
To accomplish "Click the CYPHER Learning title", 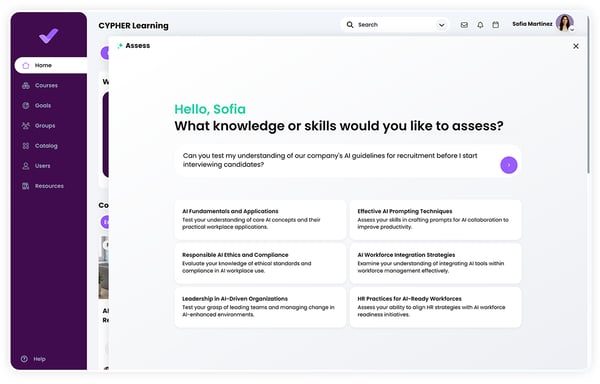I will [133, 26].
